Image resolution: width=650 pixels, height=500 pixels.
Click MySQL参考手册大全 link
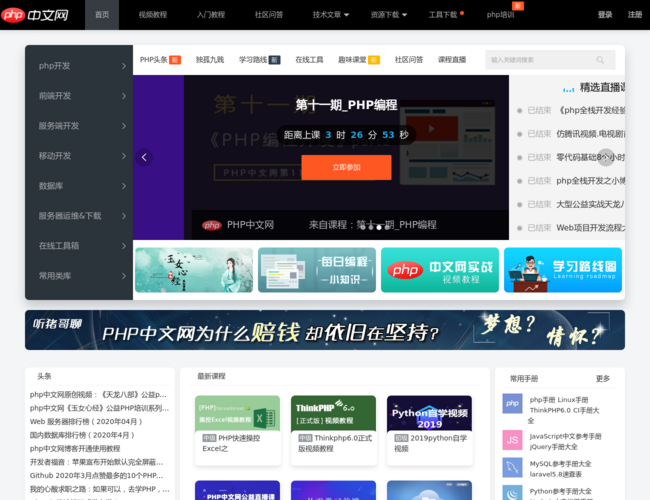[560, 464]
